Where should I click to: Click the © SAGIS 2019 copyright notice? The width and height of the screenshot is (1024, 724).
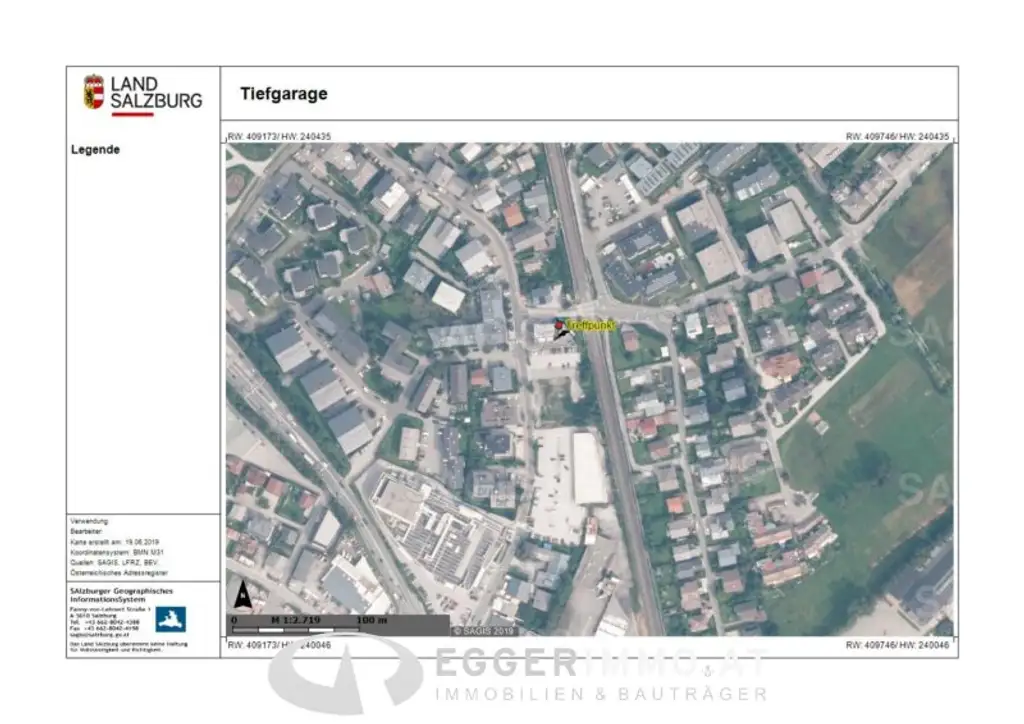click(x=483, y=631)
